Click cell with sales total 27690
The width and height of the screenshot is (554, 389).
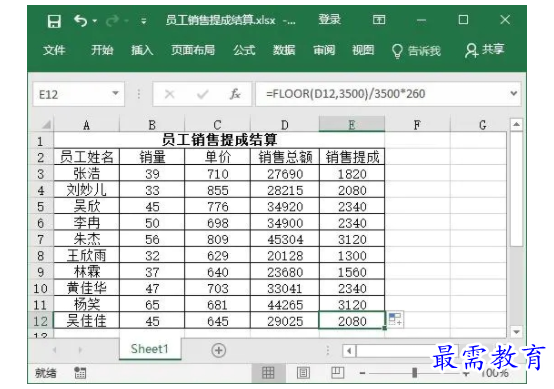click(x=285, y=174)
